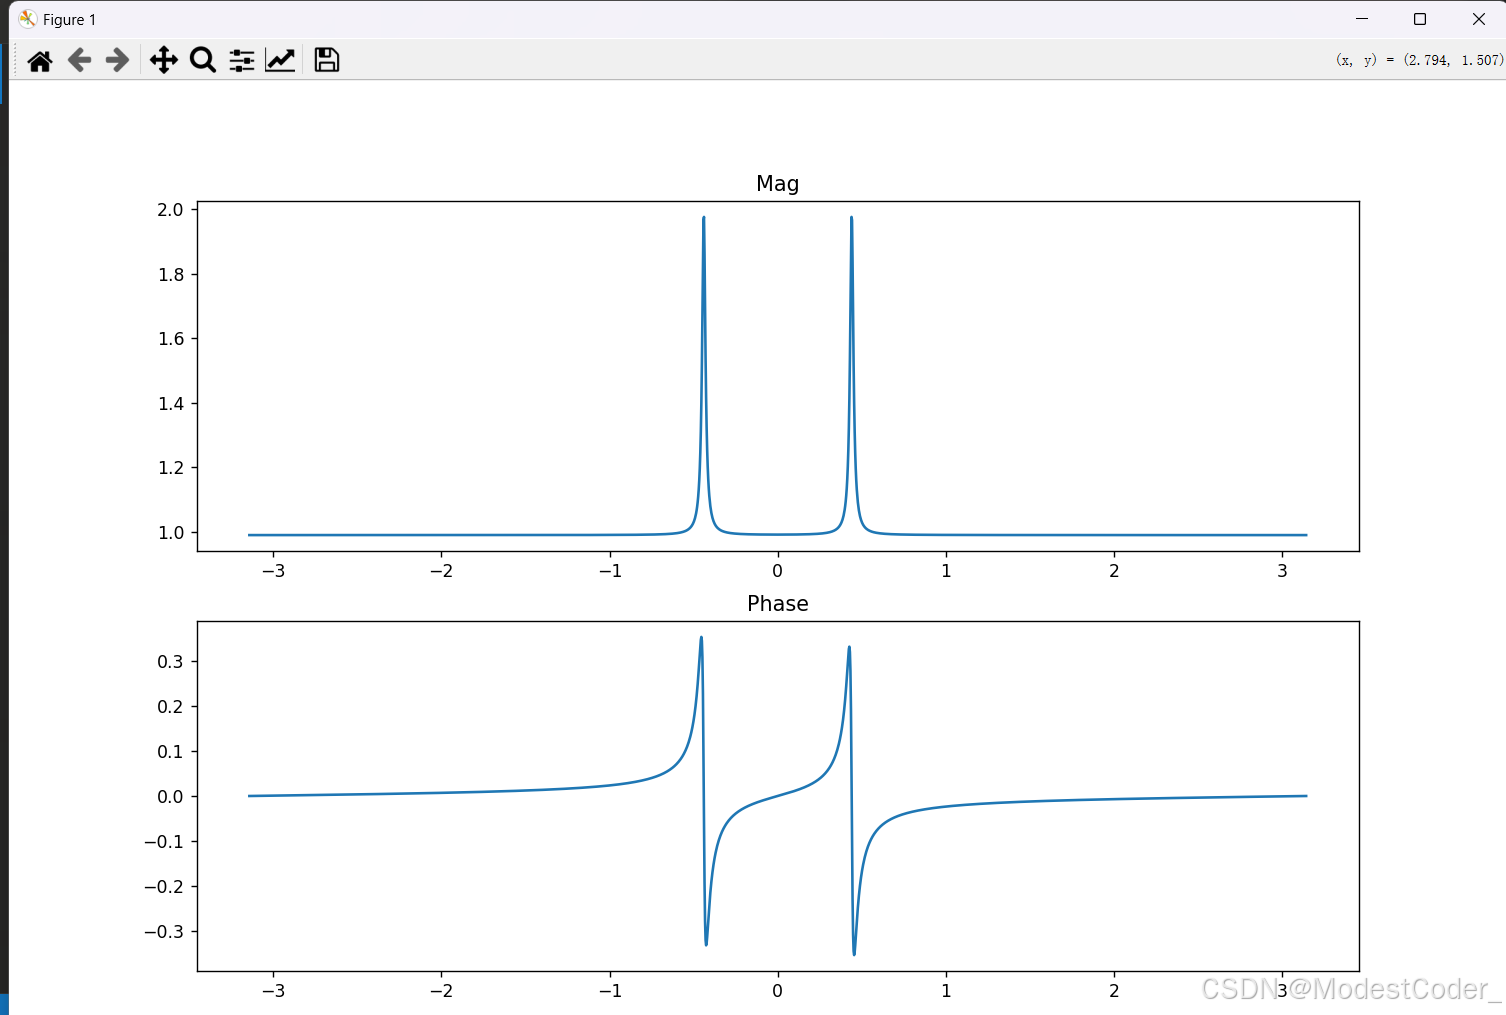Screen dimensions: 1506x1015
Task: Click the −0.3 y-axis tick label on Phase plot
Action: 164,931
